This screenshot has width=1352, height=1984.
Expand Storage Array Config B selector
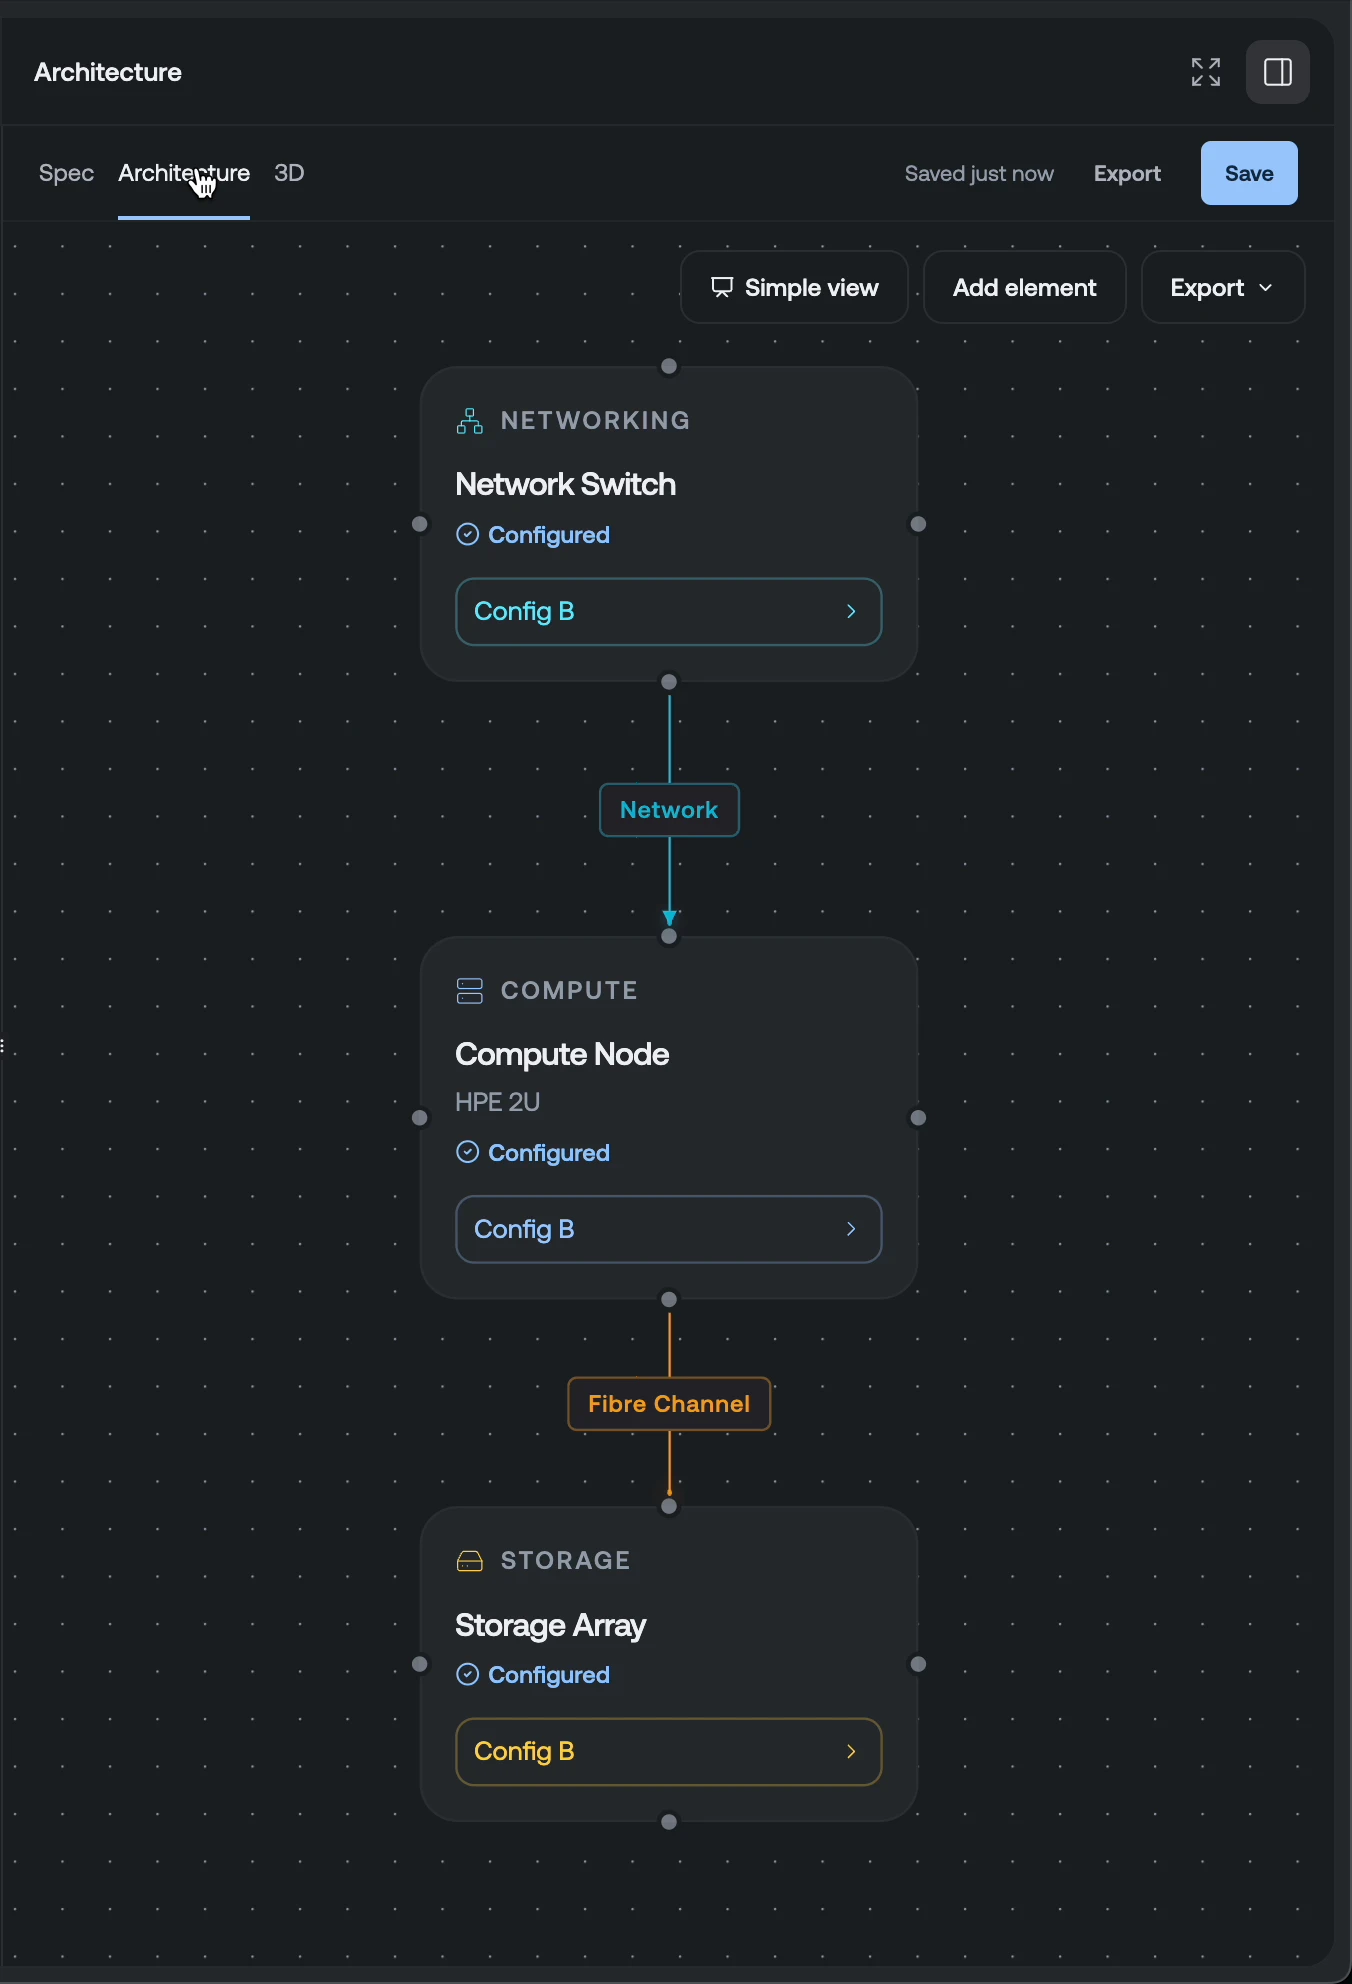pyautogui.click(x=669, y=1752)
